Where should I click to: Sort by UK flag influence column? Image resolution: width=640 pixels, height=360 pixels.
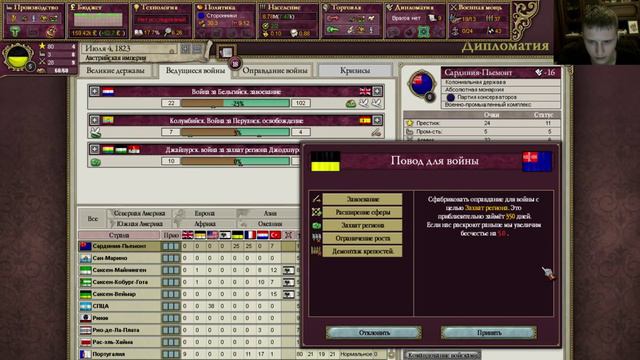coord(188,235)
